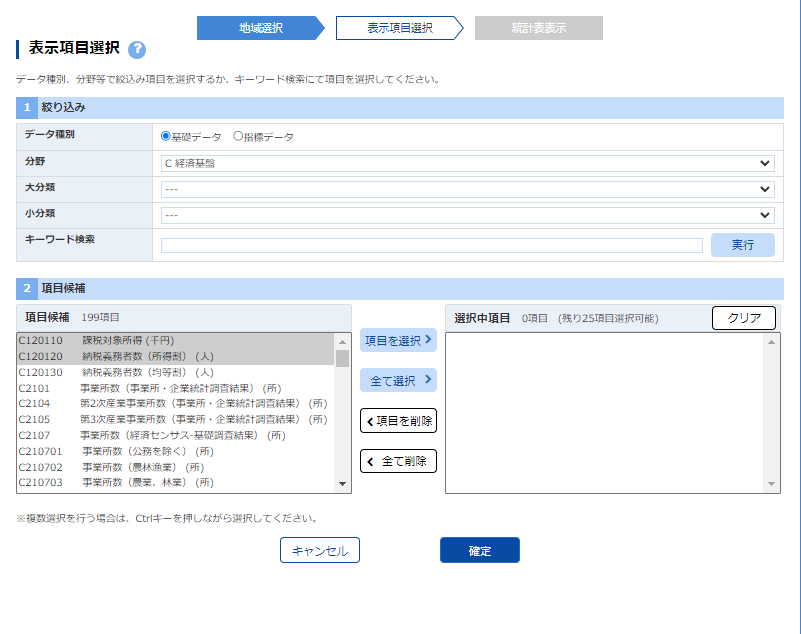Screen dimensions: 801x634
Task: Expand the 大分類 dropdown
Action: coord(467,189)
